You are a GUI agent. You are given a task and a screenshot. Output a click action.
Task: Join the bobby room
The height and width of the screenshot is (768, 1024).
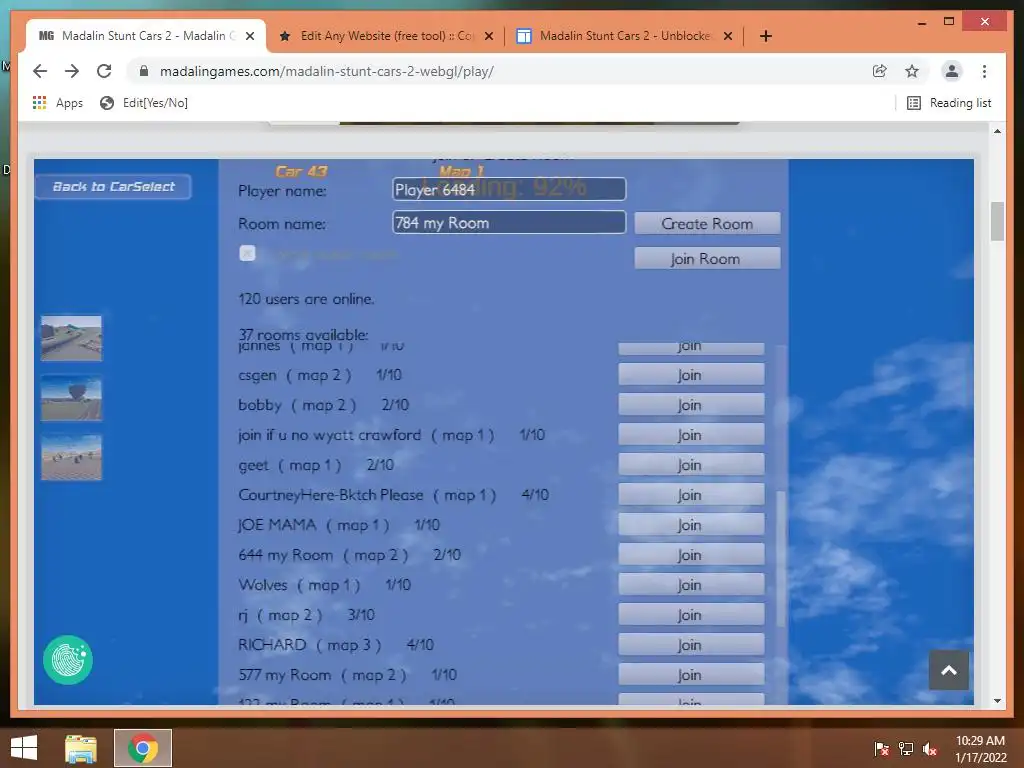pyautogui.click(x=691, y=405)
